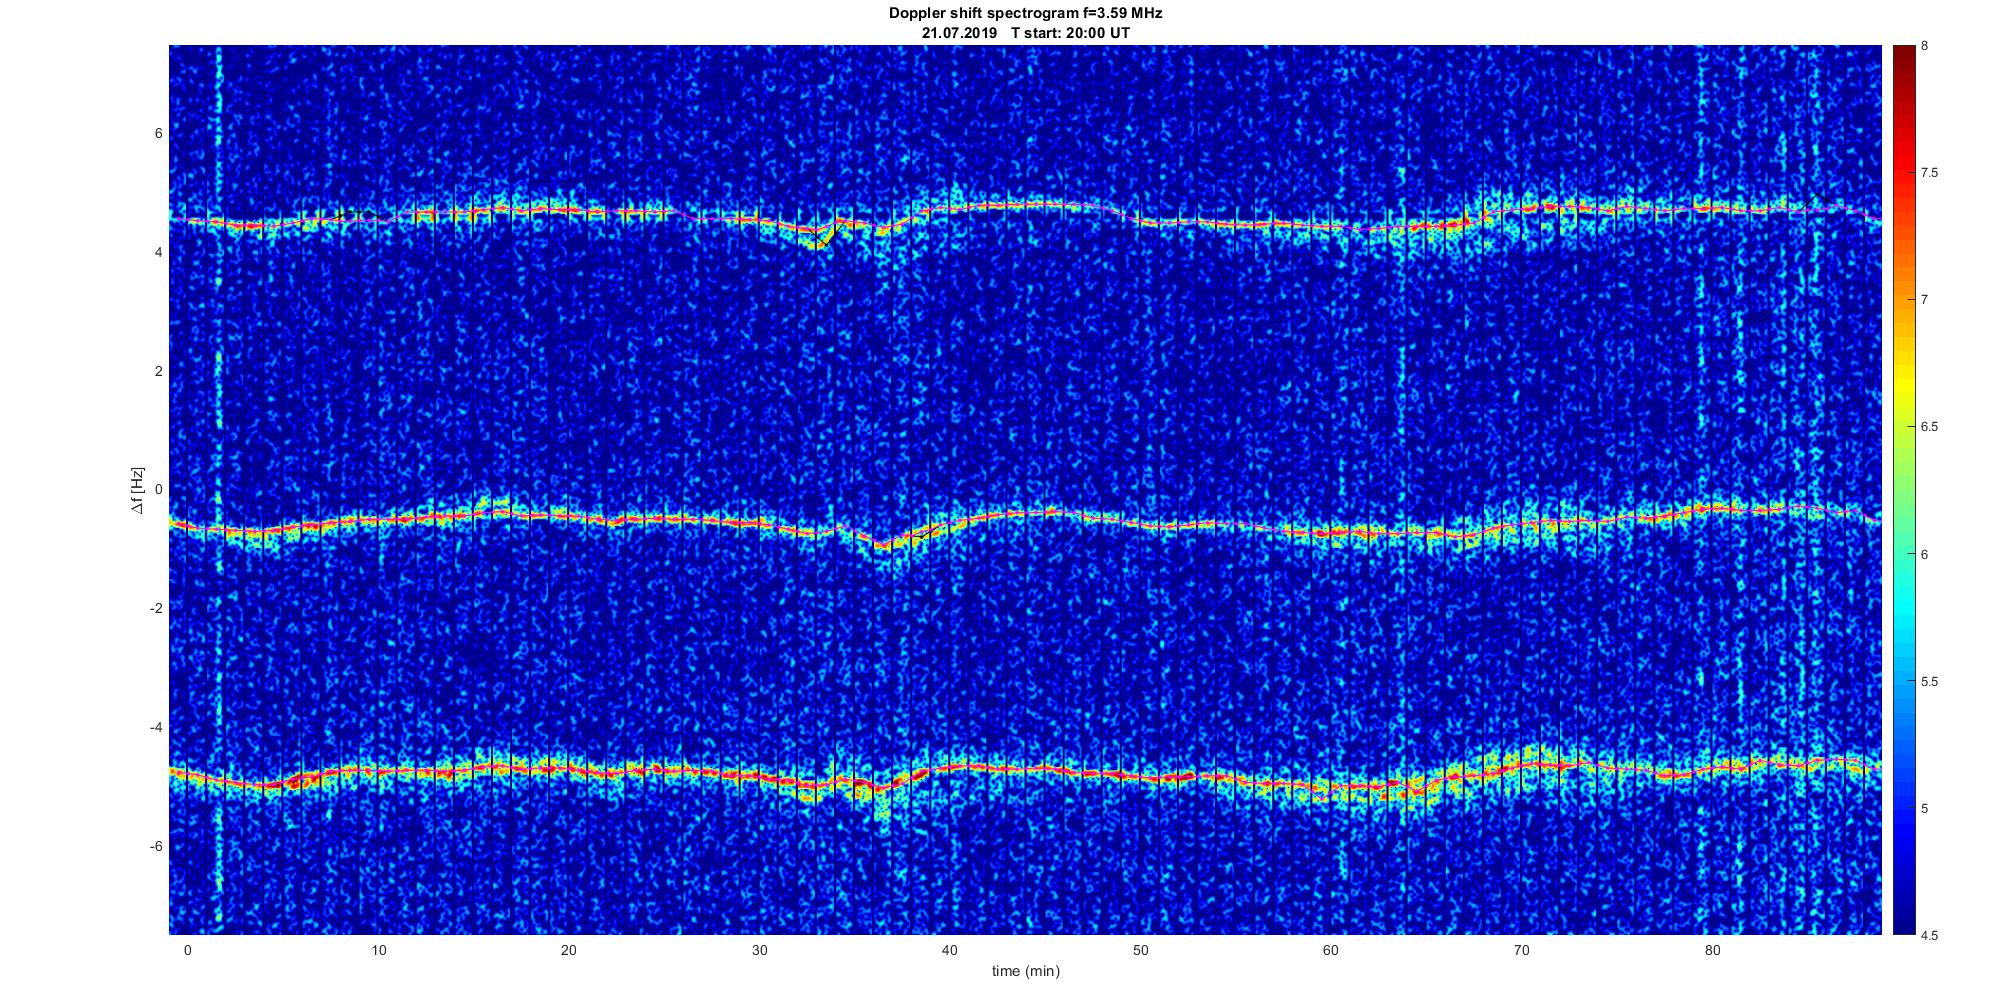Click the x-axis tick label 70
This screenshot has width=2000, height=1003.
(1521, 949)
